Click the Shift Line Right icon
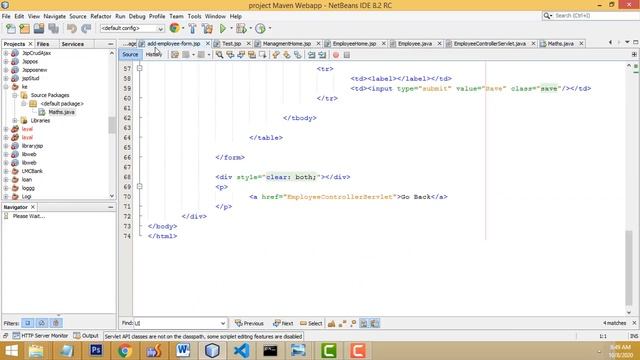The height and width of the screenshot is (360, 640). 322,55
